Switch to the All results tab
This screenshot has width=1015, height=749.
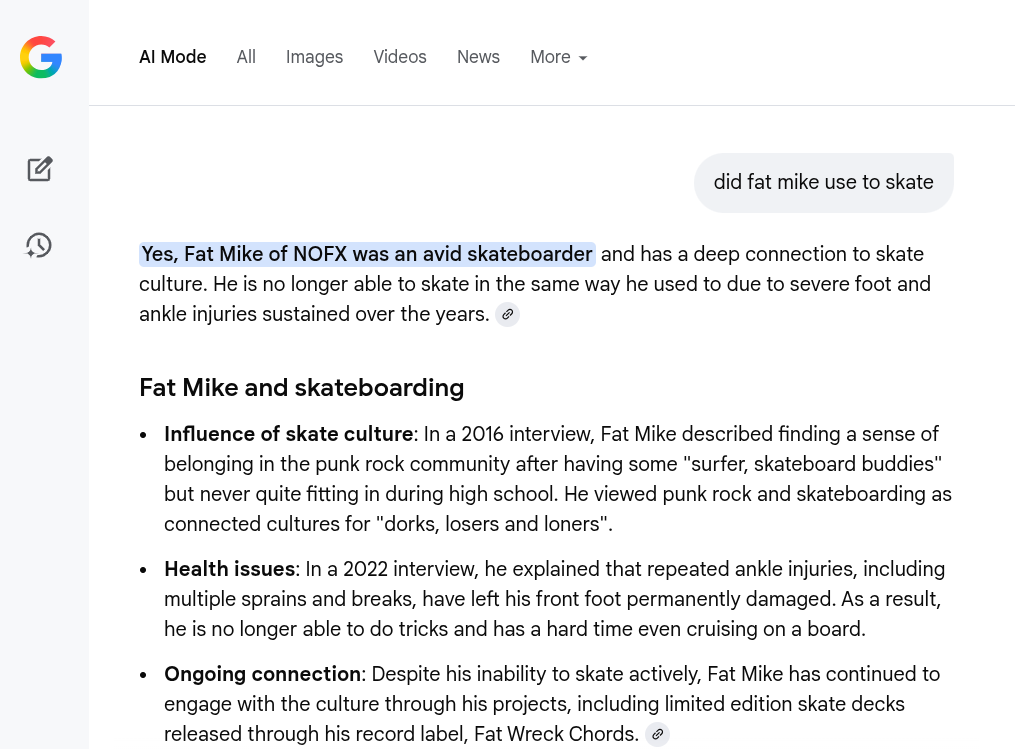(x=246, y=57)
